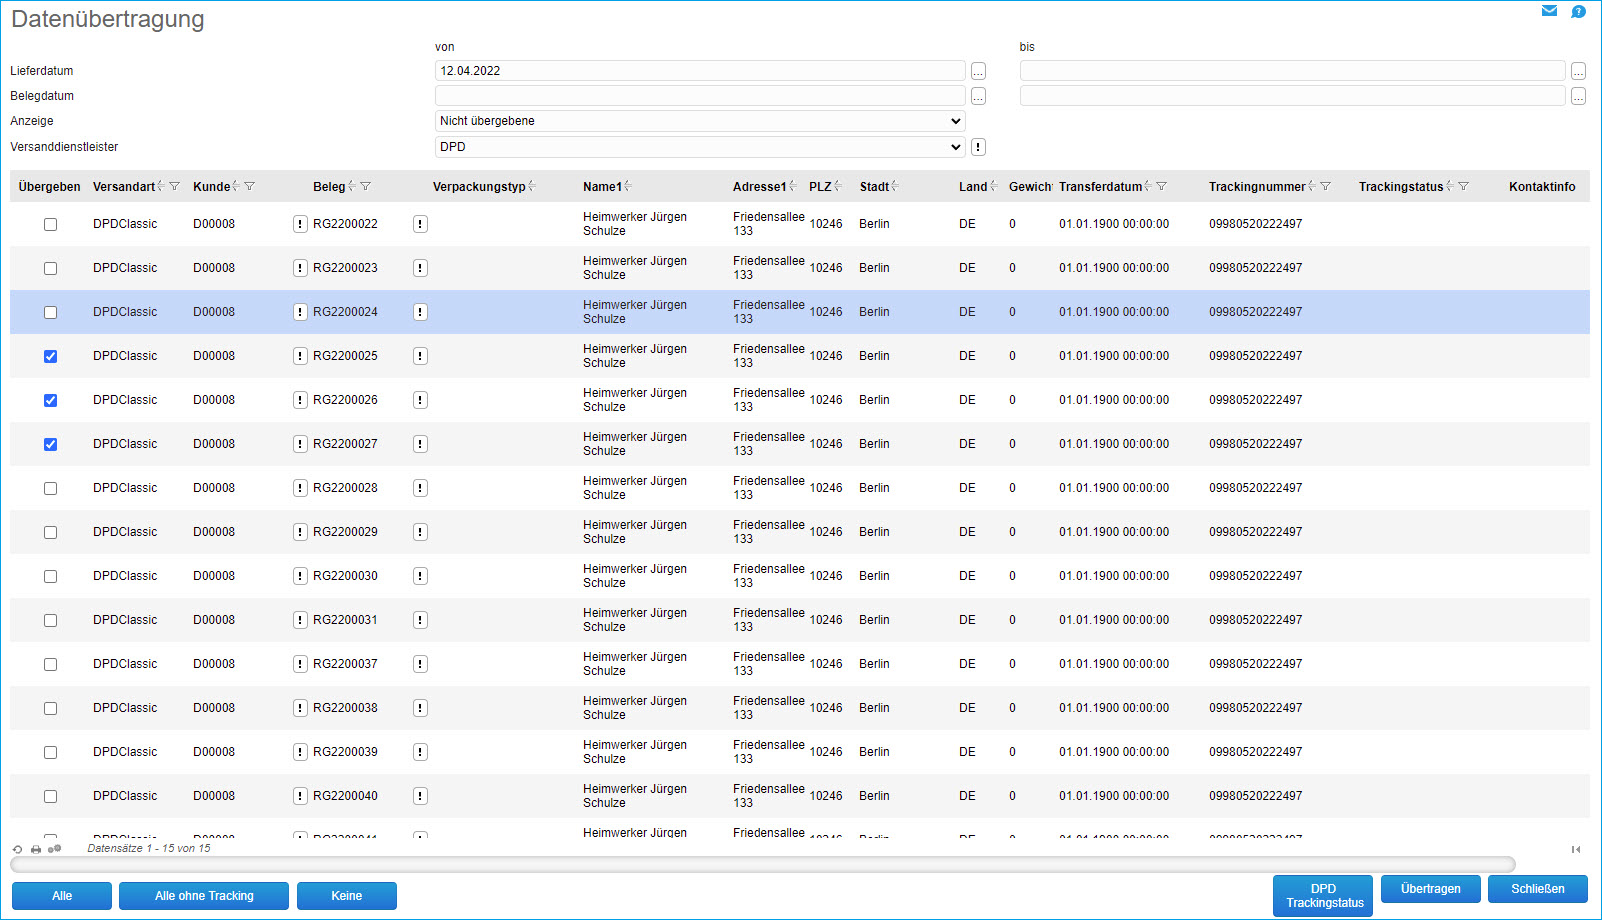Open the mail envelope icon
The image size is (1602, 920).
click(1549, 11)
